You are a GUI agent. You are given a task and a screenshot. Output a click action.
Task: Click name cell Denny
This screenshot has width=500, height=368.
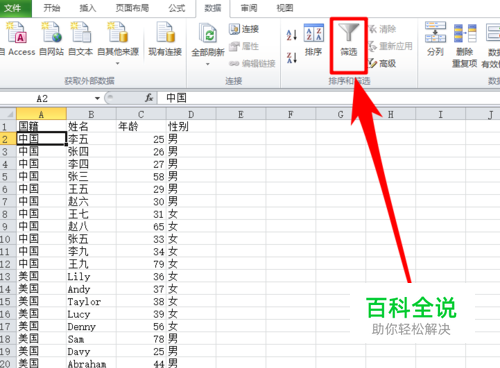click(91, 326)
